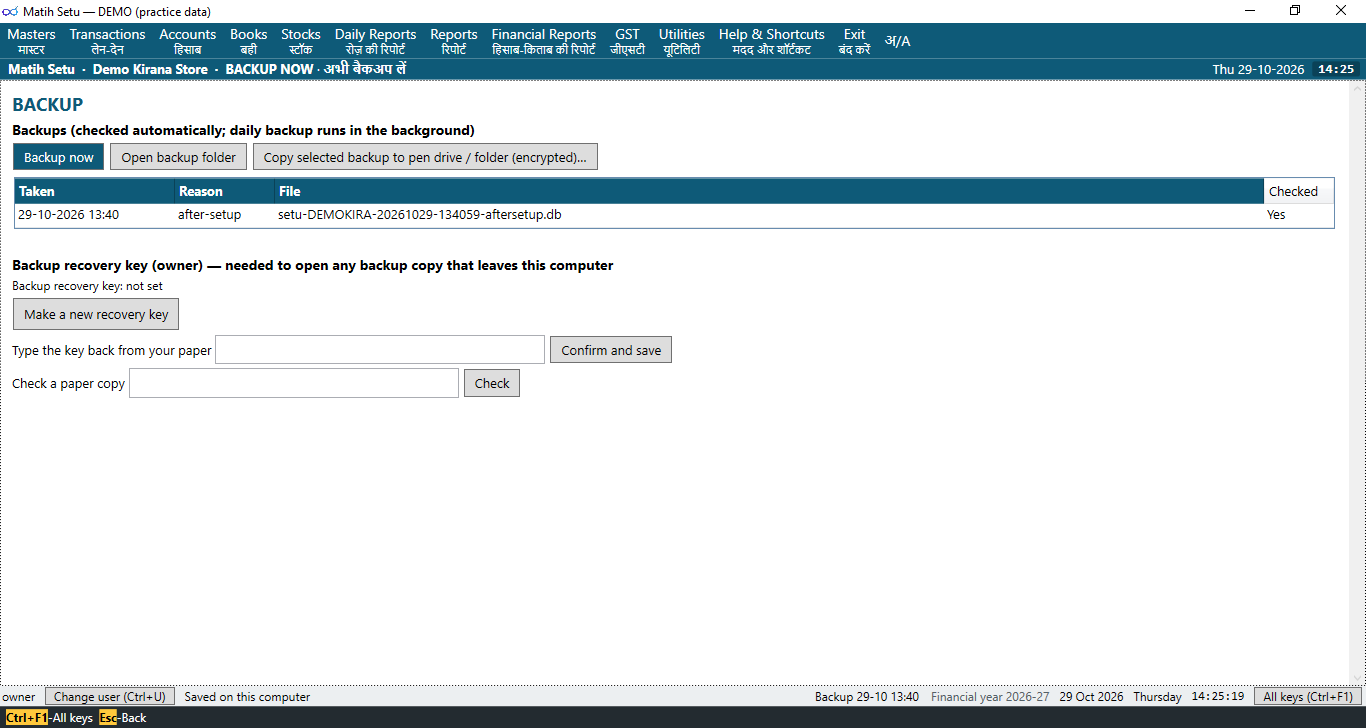Click 'Backup 29-10 13:40' status entry
Screen dimensions: 1366x728
click(x=867, y=697)
